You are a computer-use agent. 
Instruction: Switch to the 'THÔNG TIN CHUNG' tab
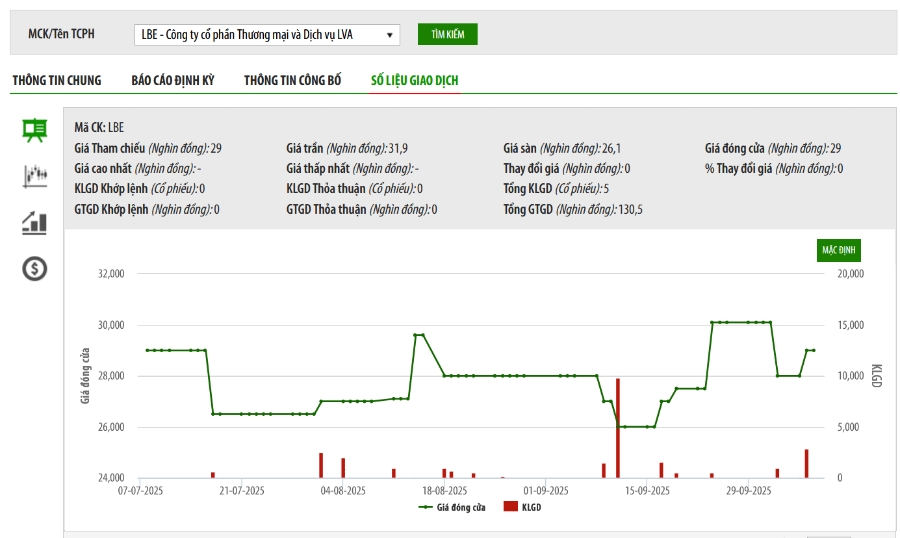coord(57,80)
